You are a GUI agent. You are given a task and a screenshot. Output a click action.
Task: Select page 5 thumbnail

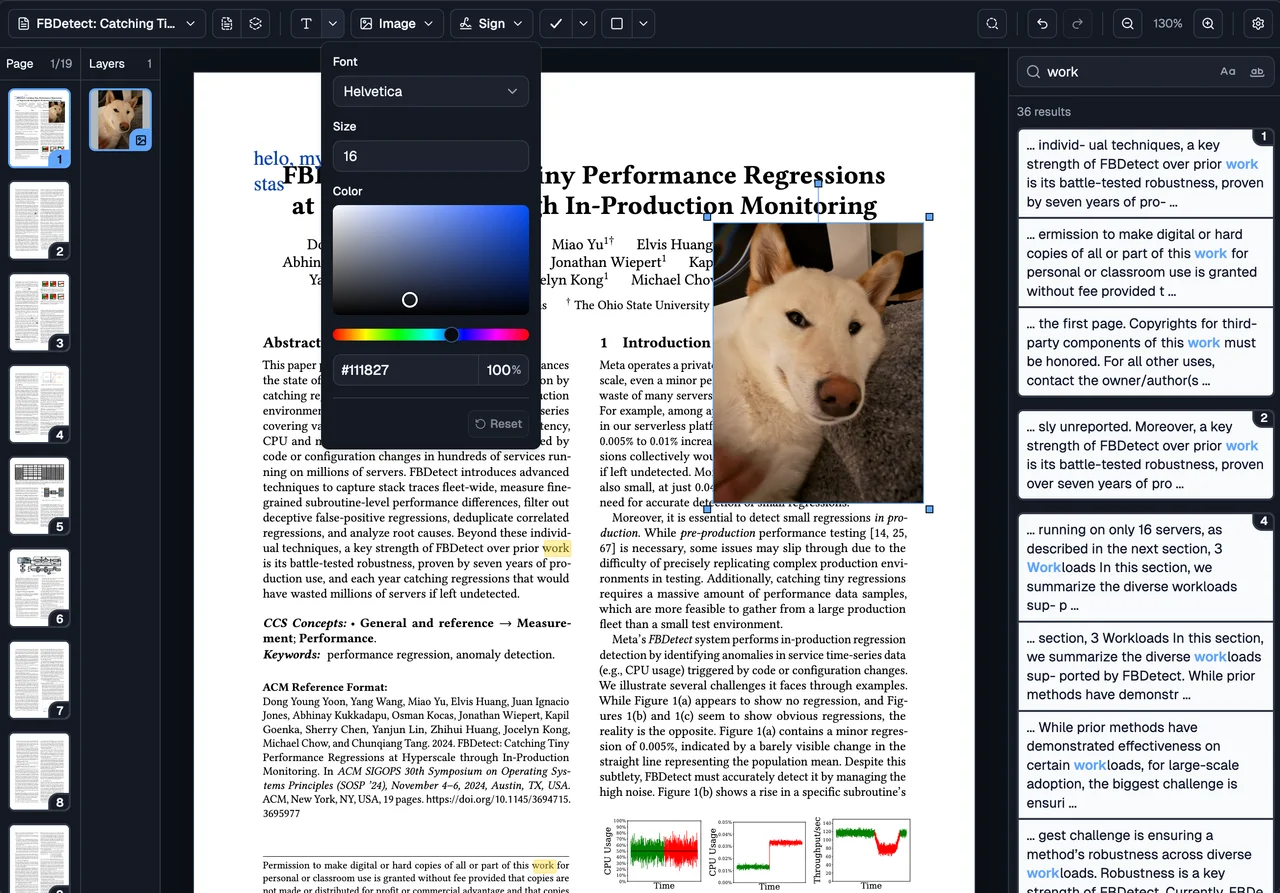tap(40, 496)
